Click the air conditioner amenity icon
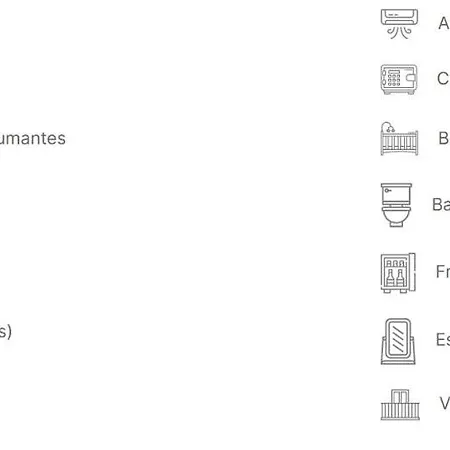Image resolution: width=450 pixels, height=450 pixels. coord(399,24)
